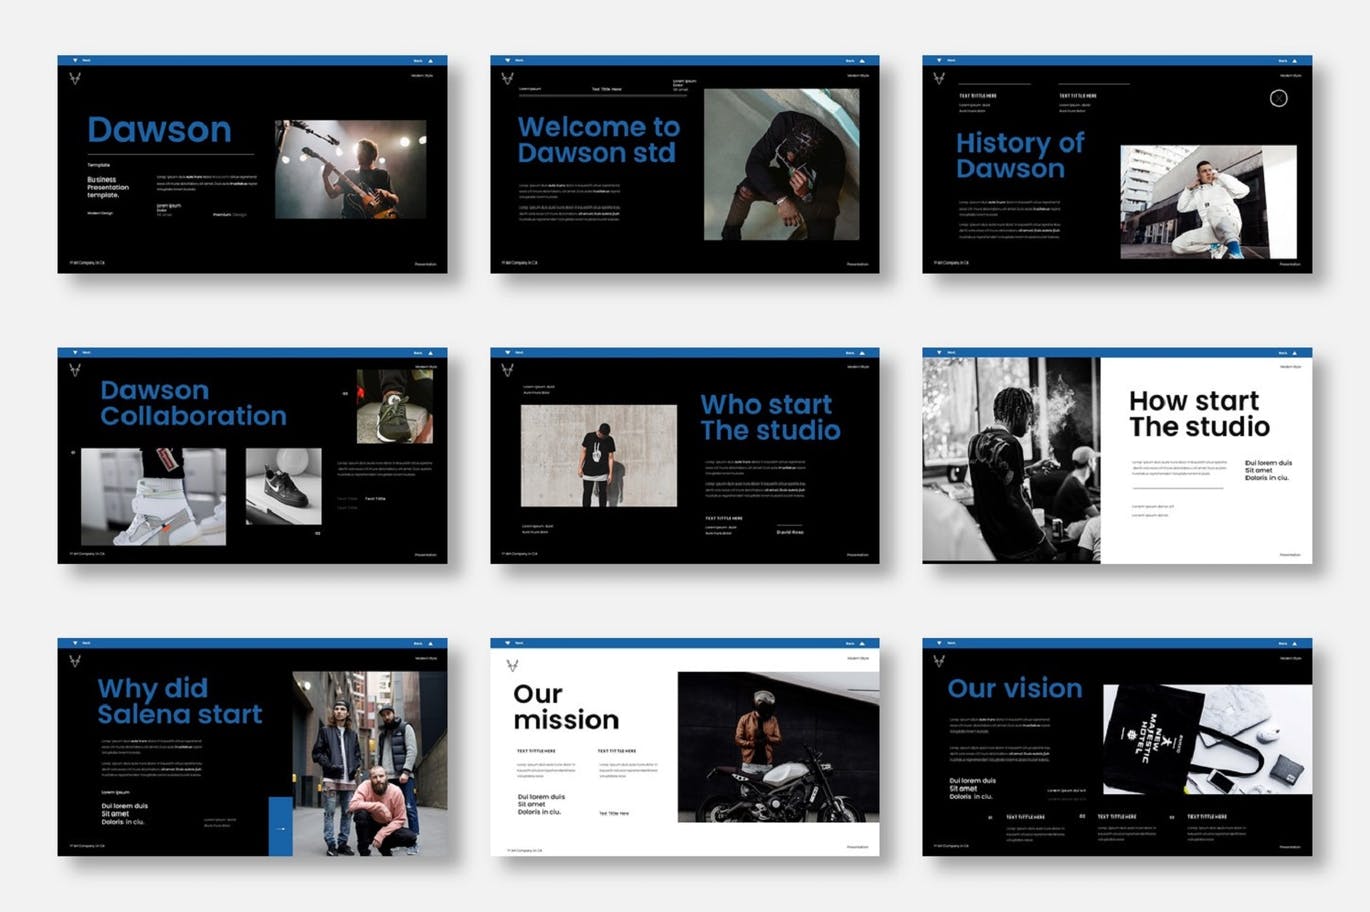This screenshot has height=912, width=1370.
Task: Click the blue top bar on Salena slide
Action: click(x=252, y=643)
